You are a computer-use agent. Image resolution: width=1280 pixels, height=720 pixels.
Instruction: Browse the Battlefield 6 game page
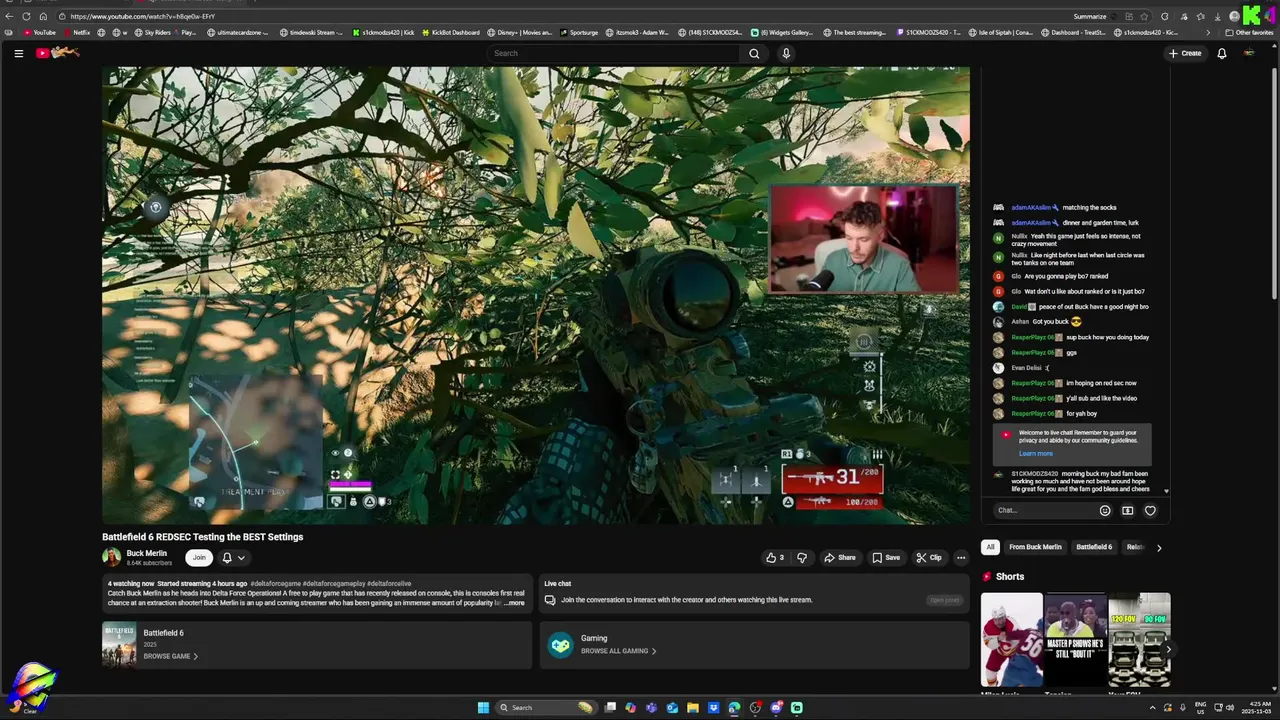pyautogui.click(x=170, y=656)
